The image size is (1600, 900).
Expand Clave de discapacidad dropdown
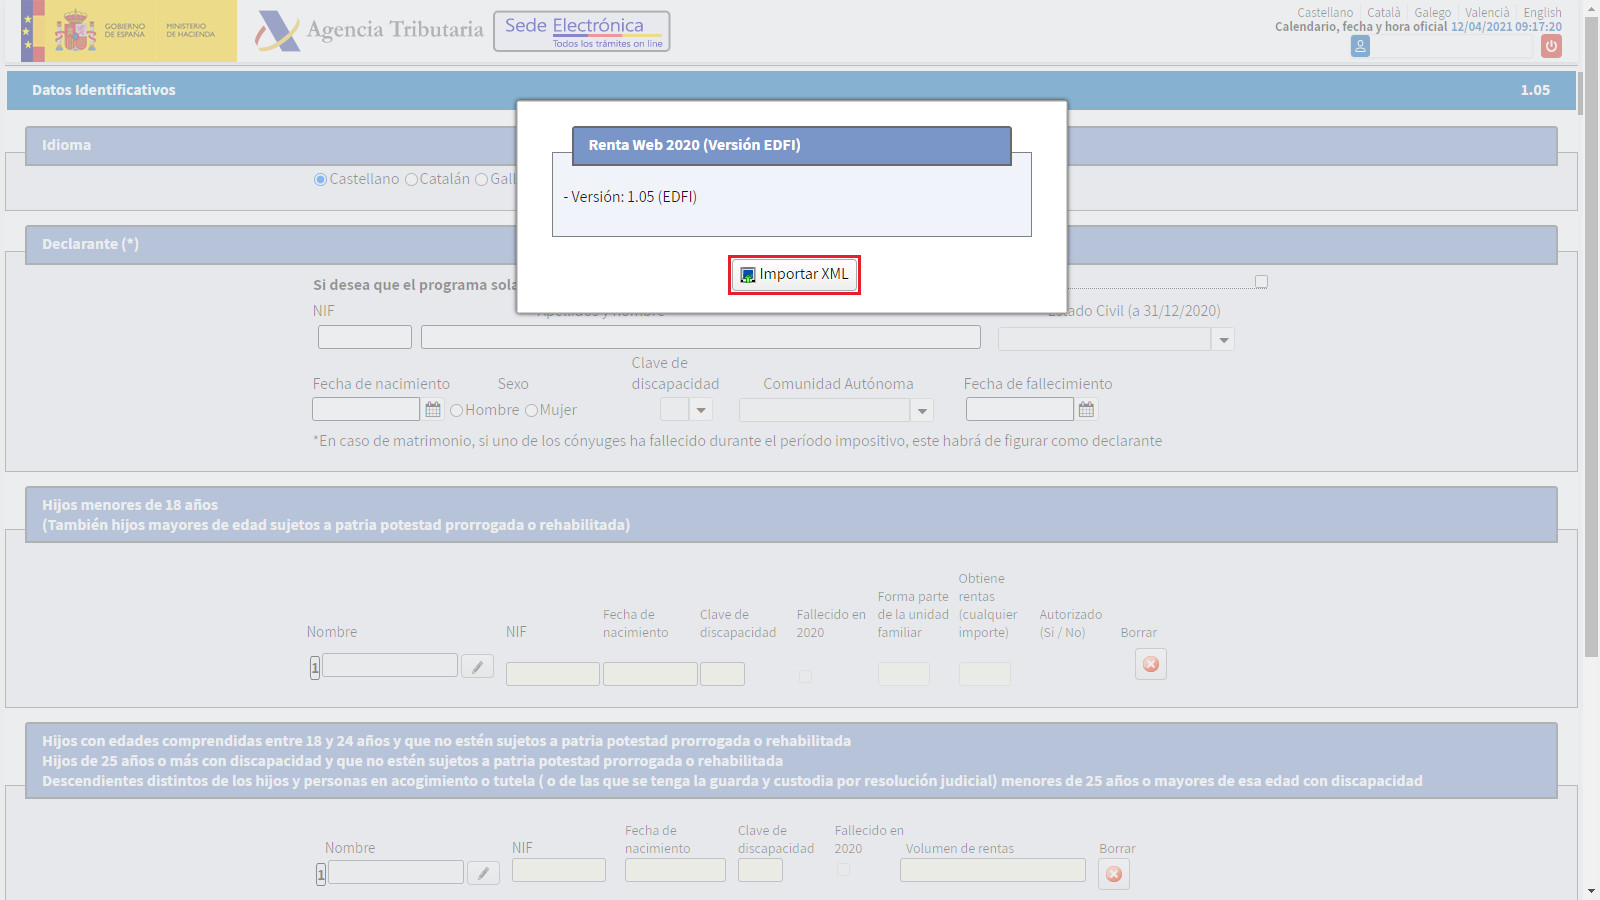(701, 409)
